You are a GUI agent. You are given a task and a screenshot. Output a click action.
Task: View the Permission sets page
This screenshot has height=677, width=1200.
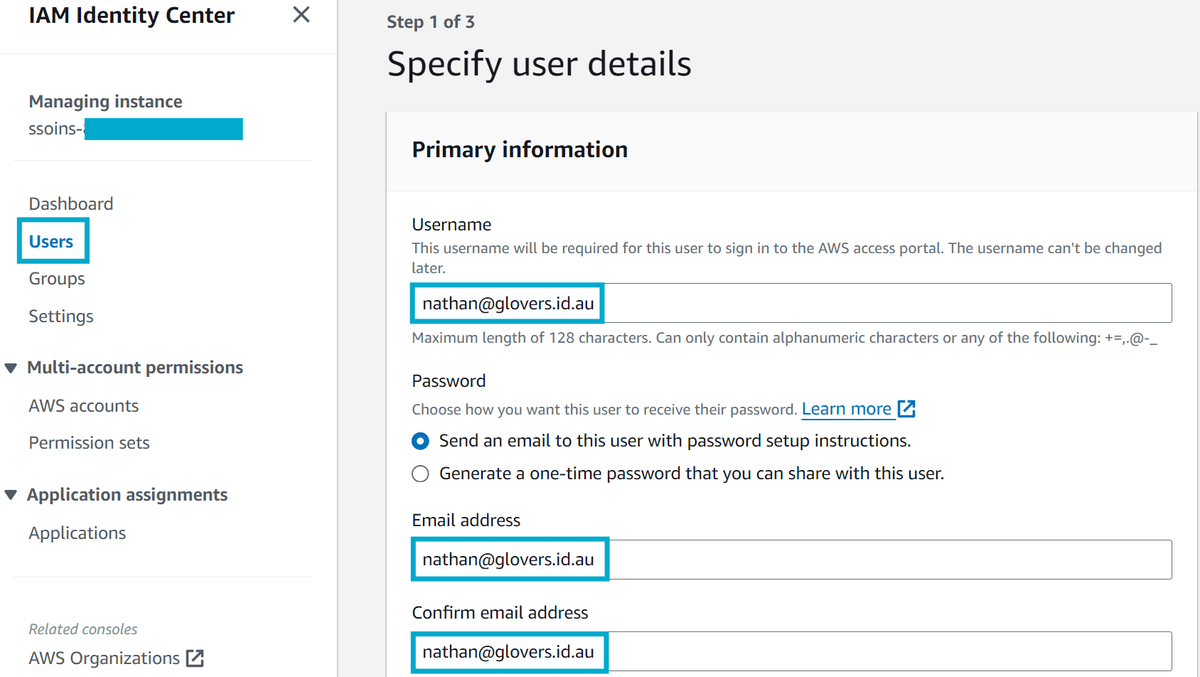[x=90, y=442]
